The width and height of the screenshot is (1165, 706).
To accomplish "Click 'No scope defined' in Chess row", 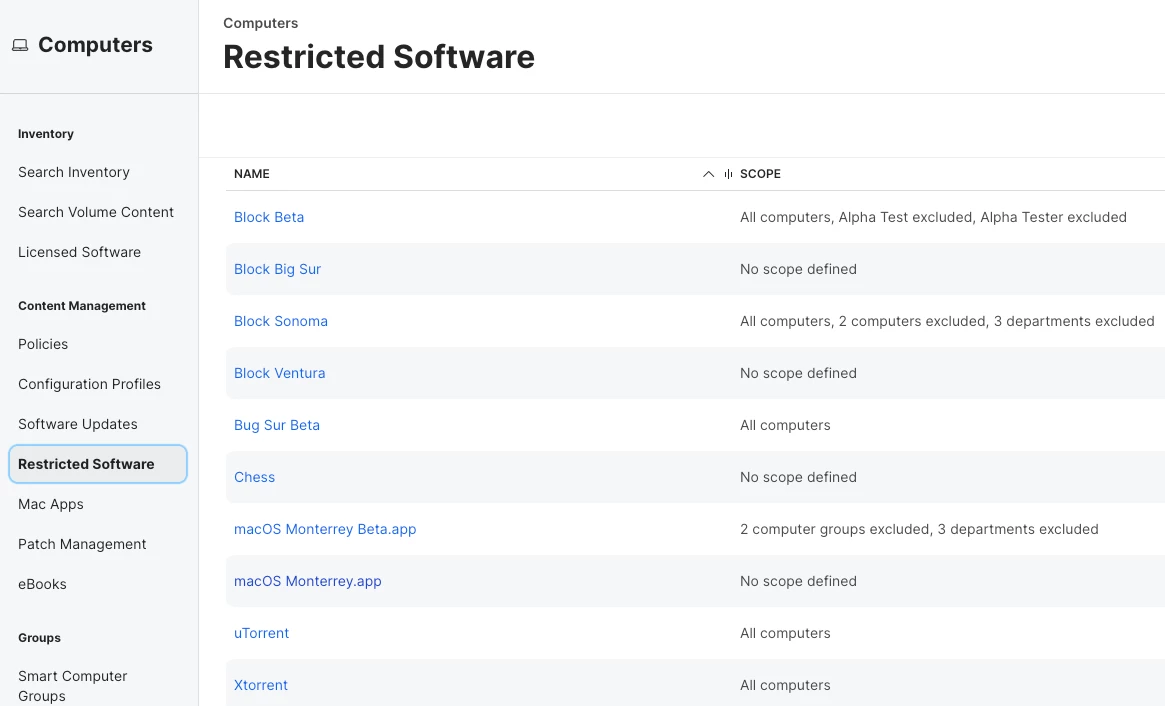I will pyautogui.click(x=798, y=477).
